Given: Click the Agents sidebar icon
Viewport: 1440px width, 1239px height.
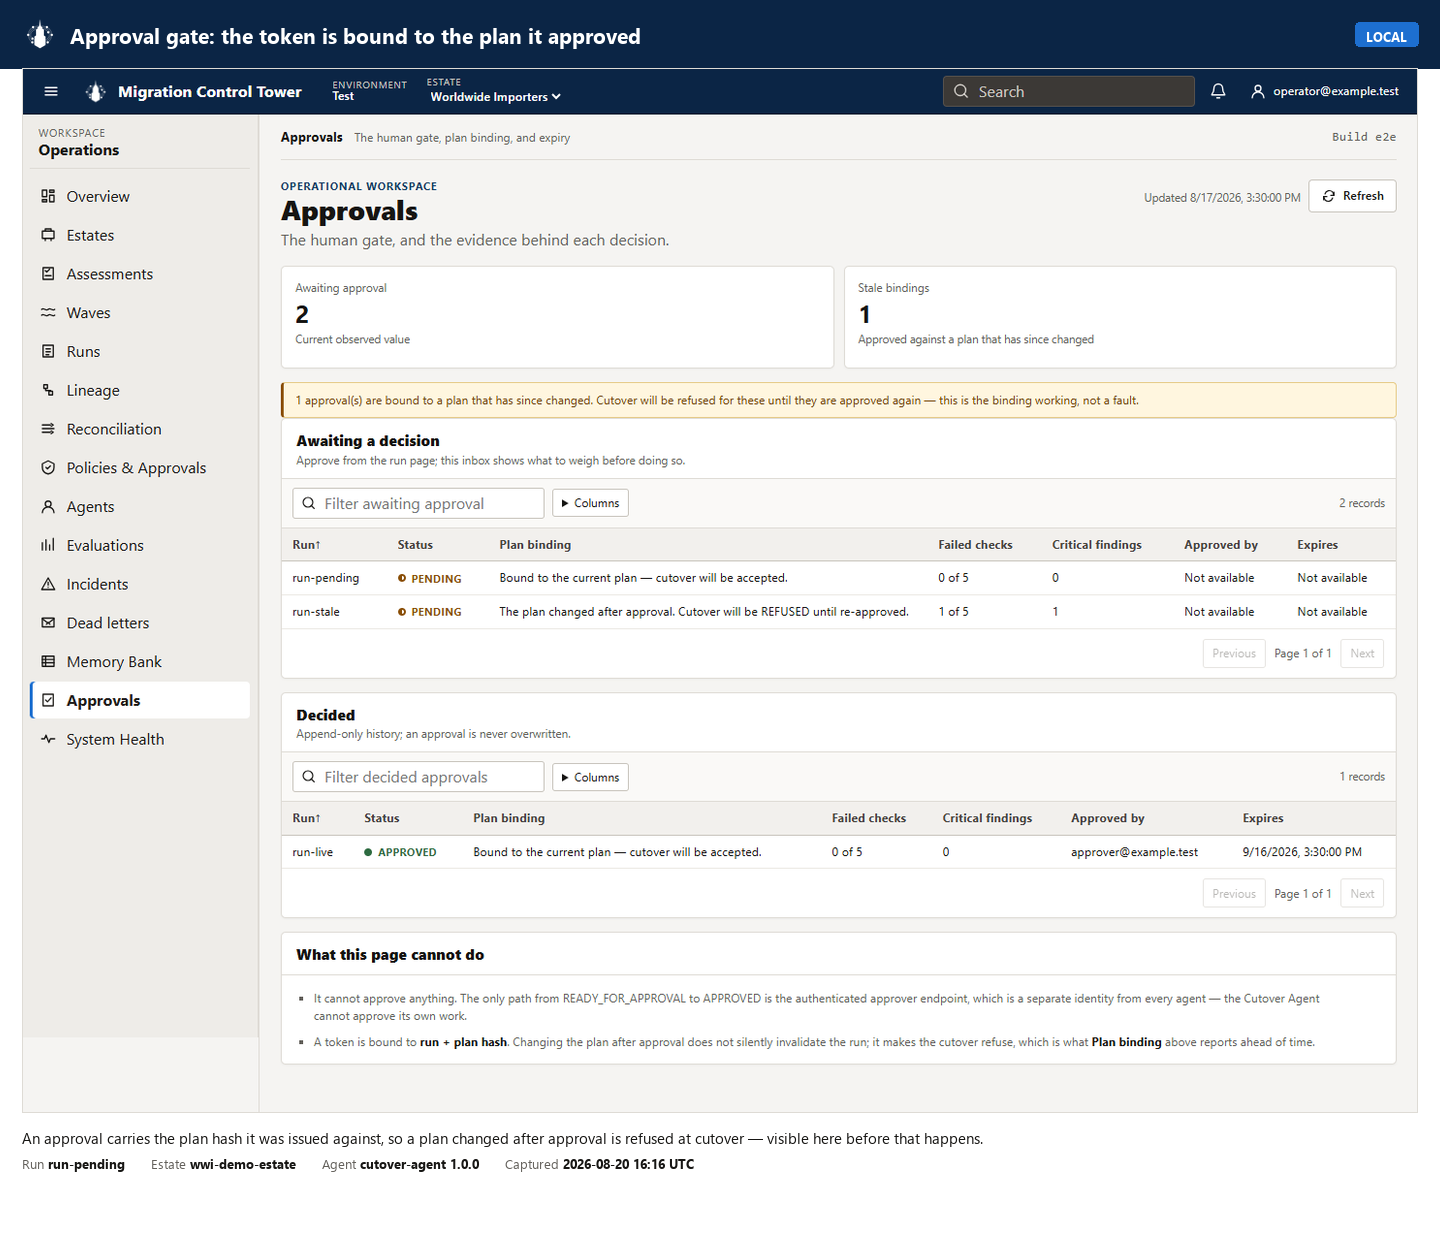Looking at the screenshot, I should (x=48, y=507).
